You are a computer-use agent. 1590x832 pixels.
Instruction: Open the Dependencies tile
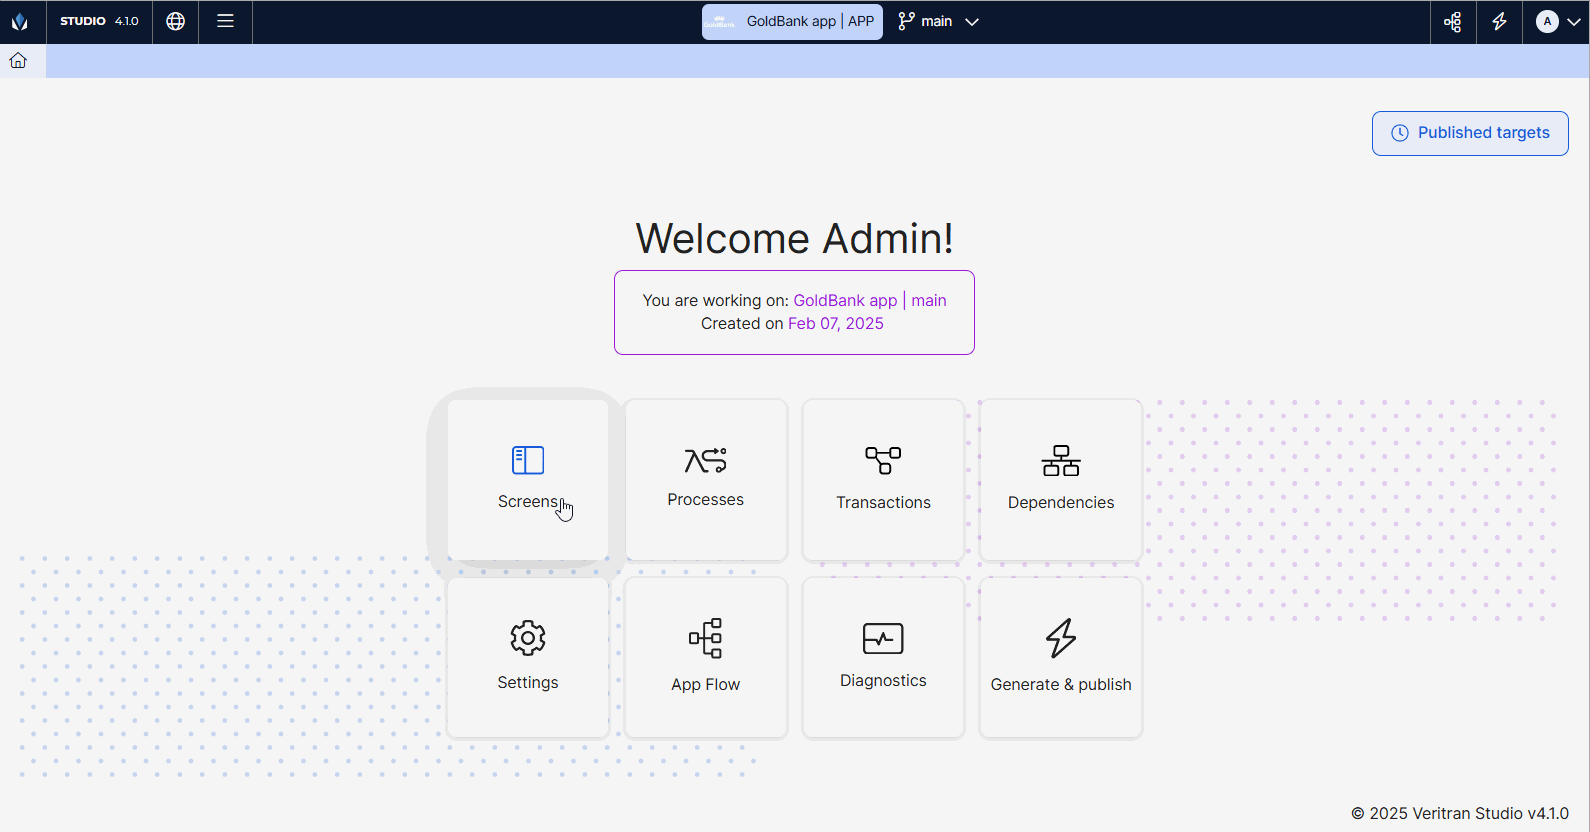pos(1060,479)
